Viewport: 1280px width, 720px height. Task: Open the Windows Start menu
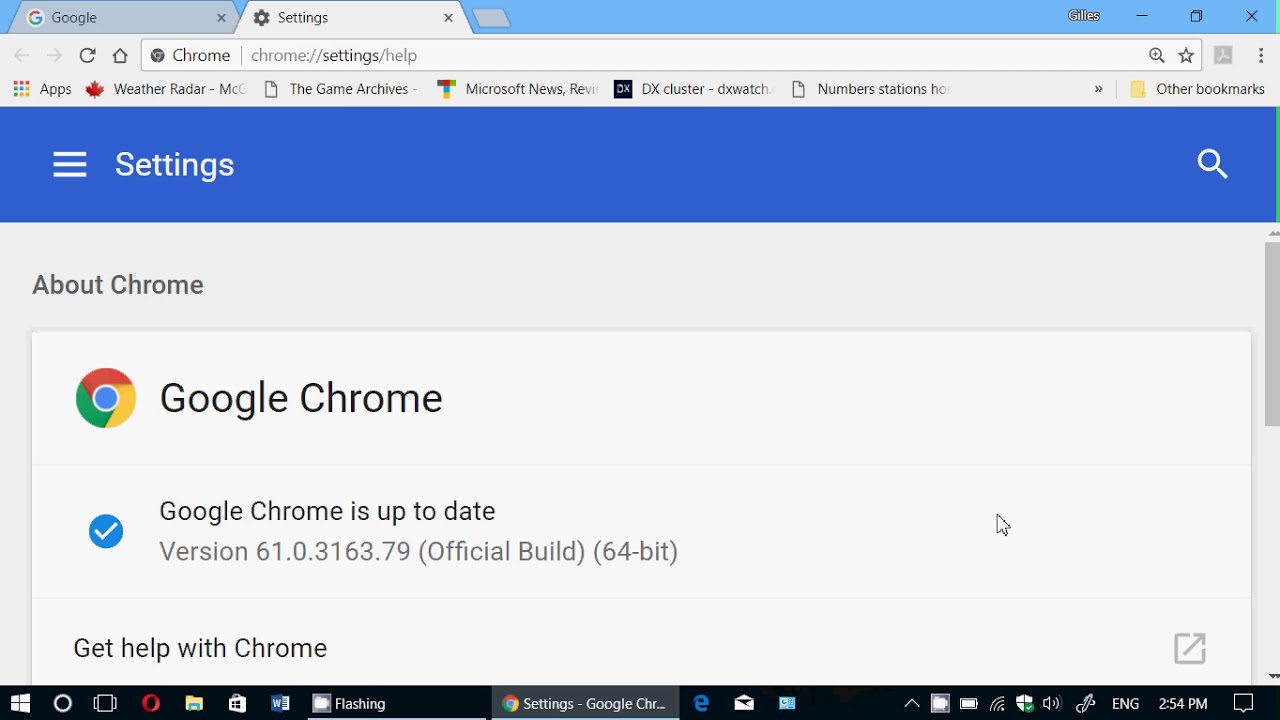point(20,704)
